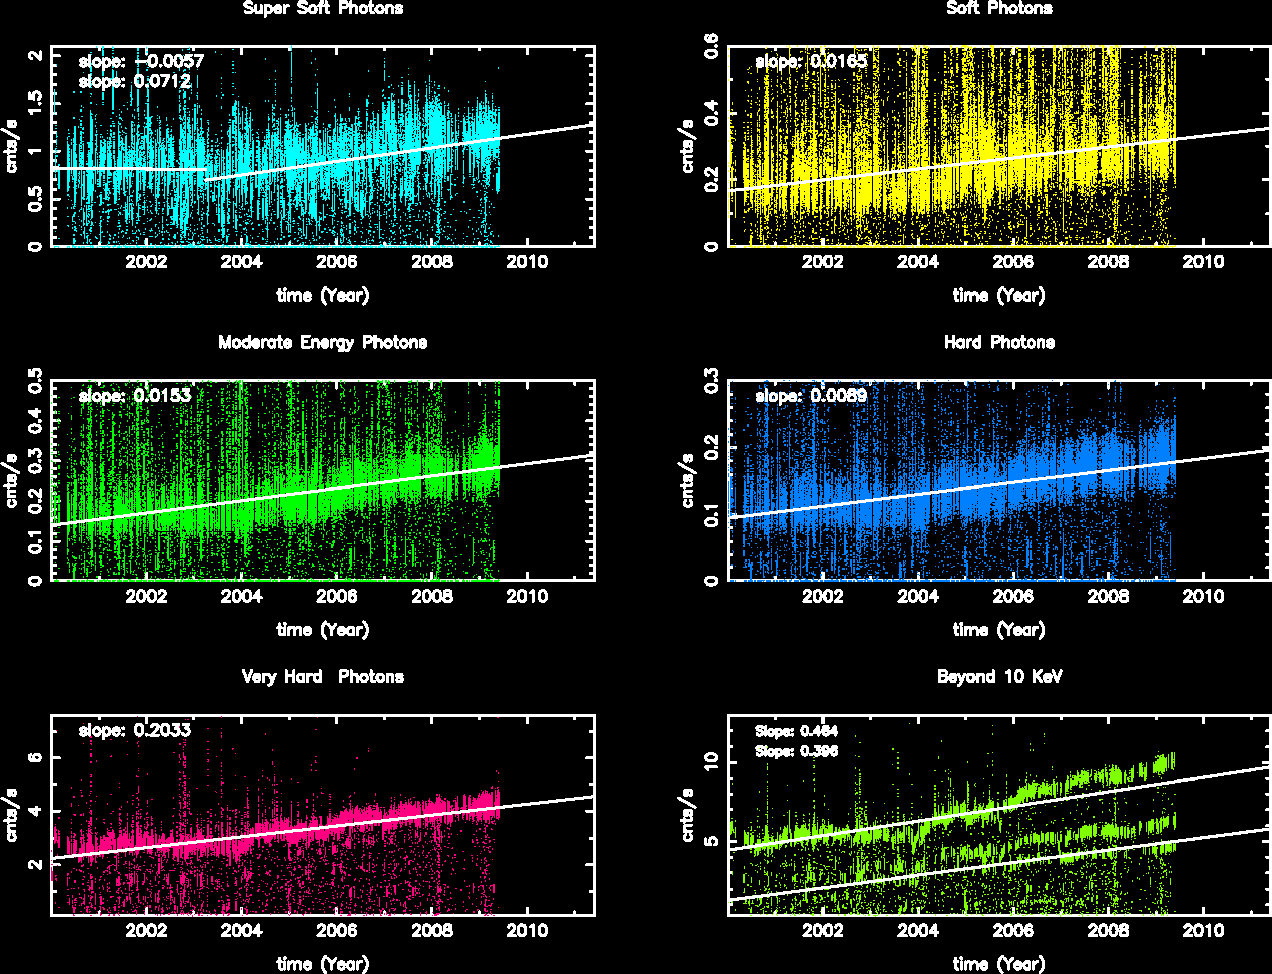The image size is (1272, 974).
Task: Select the slope 0.2033 label
Action: click(134, 730)
